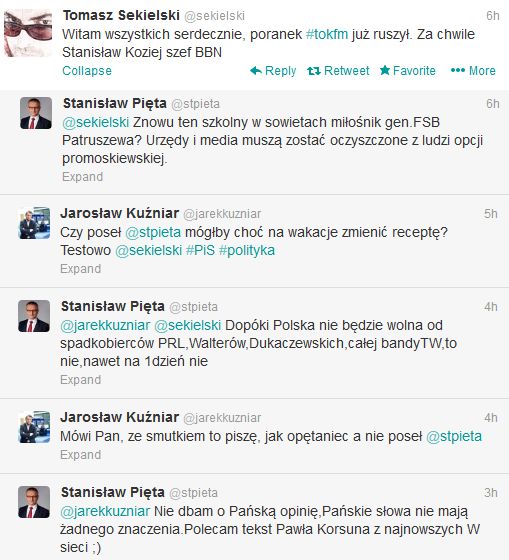Click the #tokfm hashtag
Screen dimensions: 509x560
click(x=327, y=34)
